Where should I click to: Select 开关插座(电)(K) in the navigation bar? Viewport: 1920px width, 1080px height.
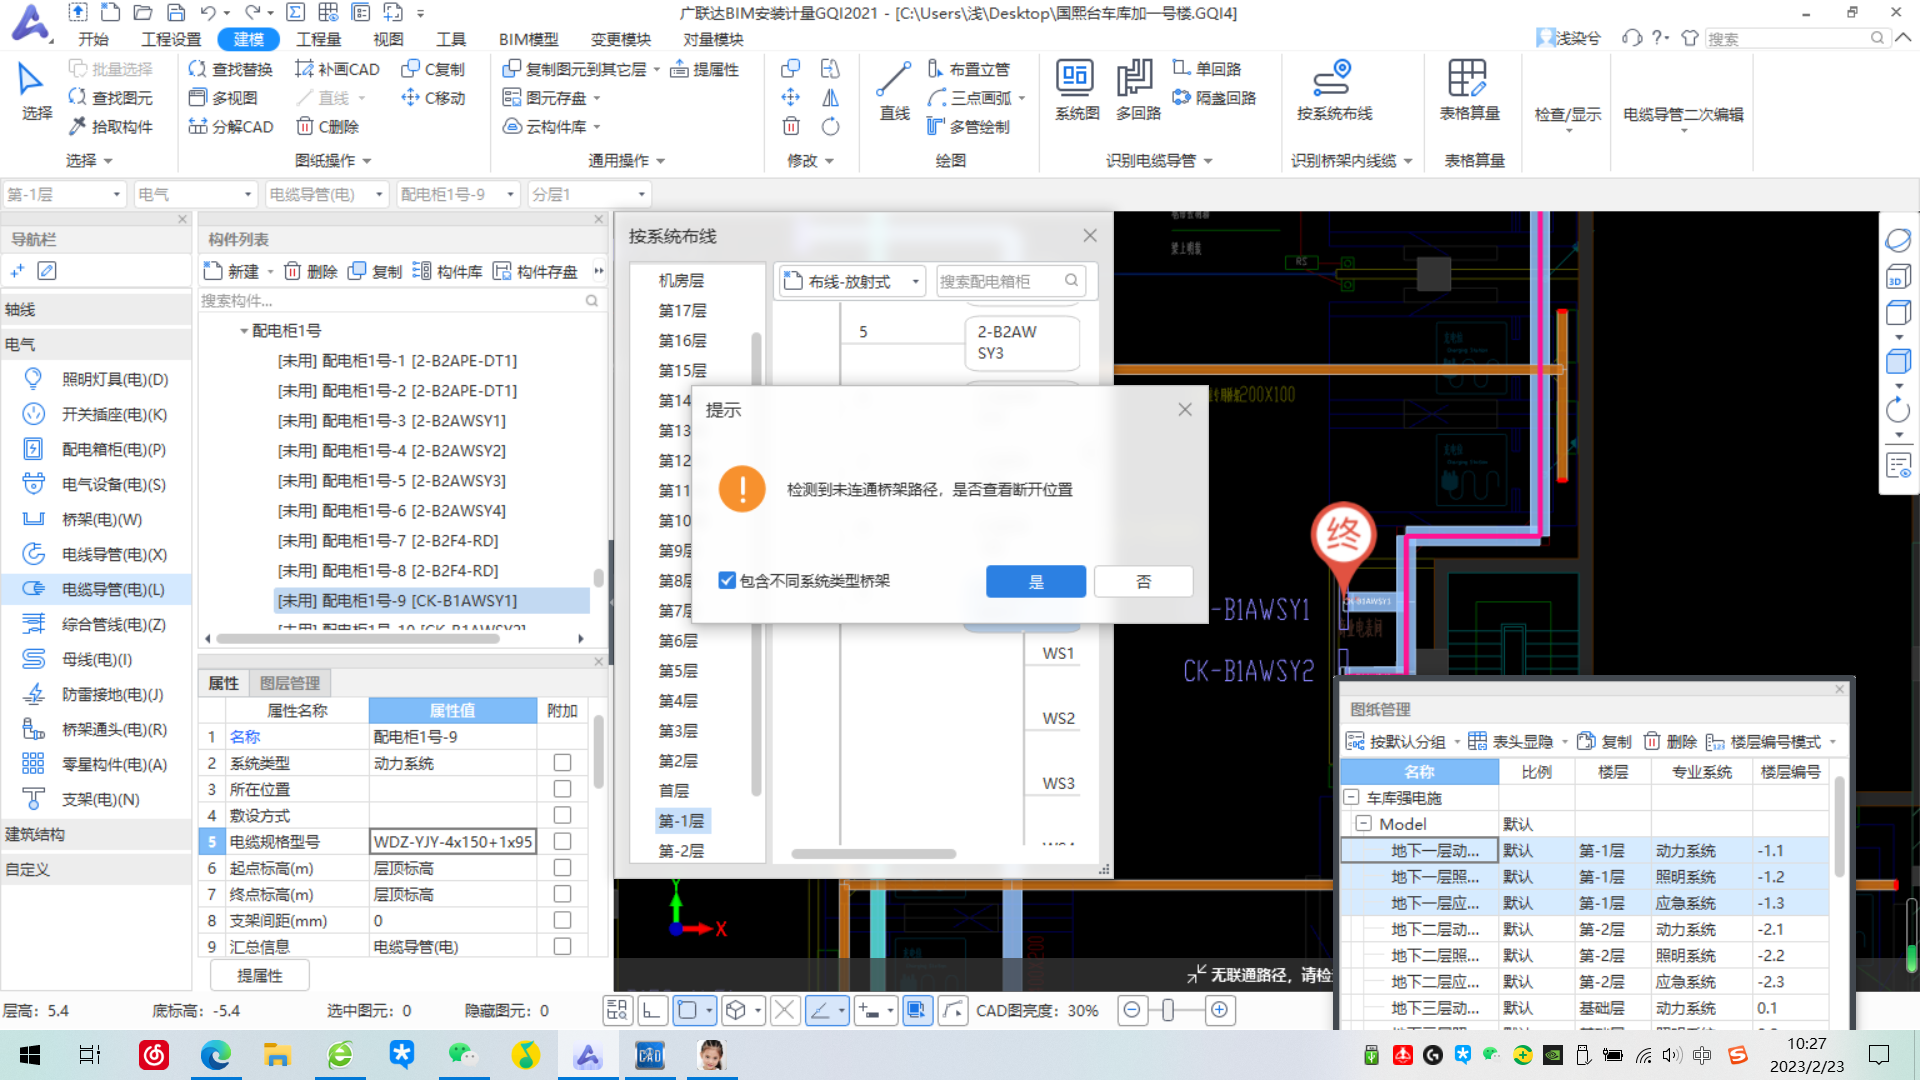(x=96, y=414)
